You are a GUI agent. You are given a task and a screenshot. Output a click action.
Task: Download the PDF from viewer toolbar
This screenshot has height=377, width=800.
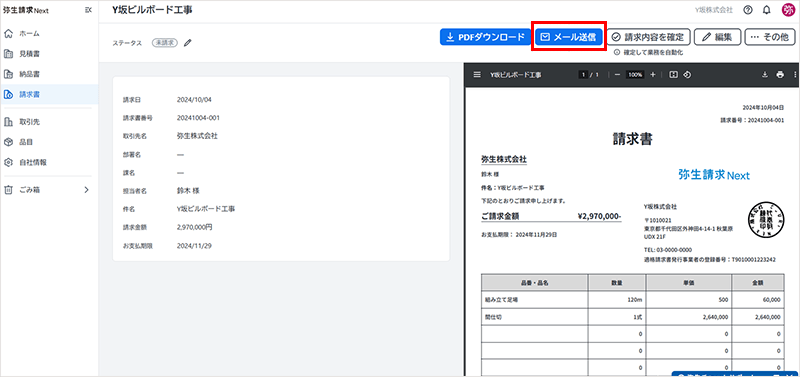765,74
